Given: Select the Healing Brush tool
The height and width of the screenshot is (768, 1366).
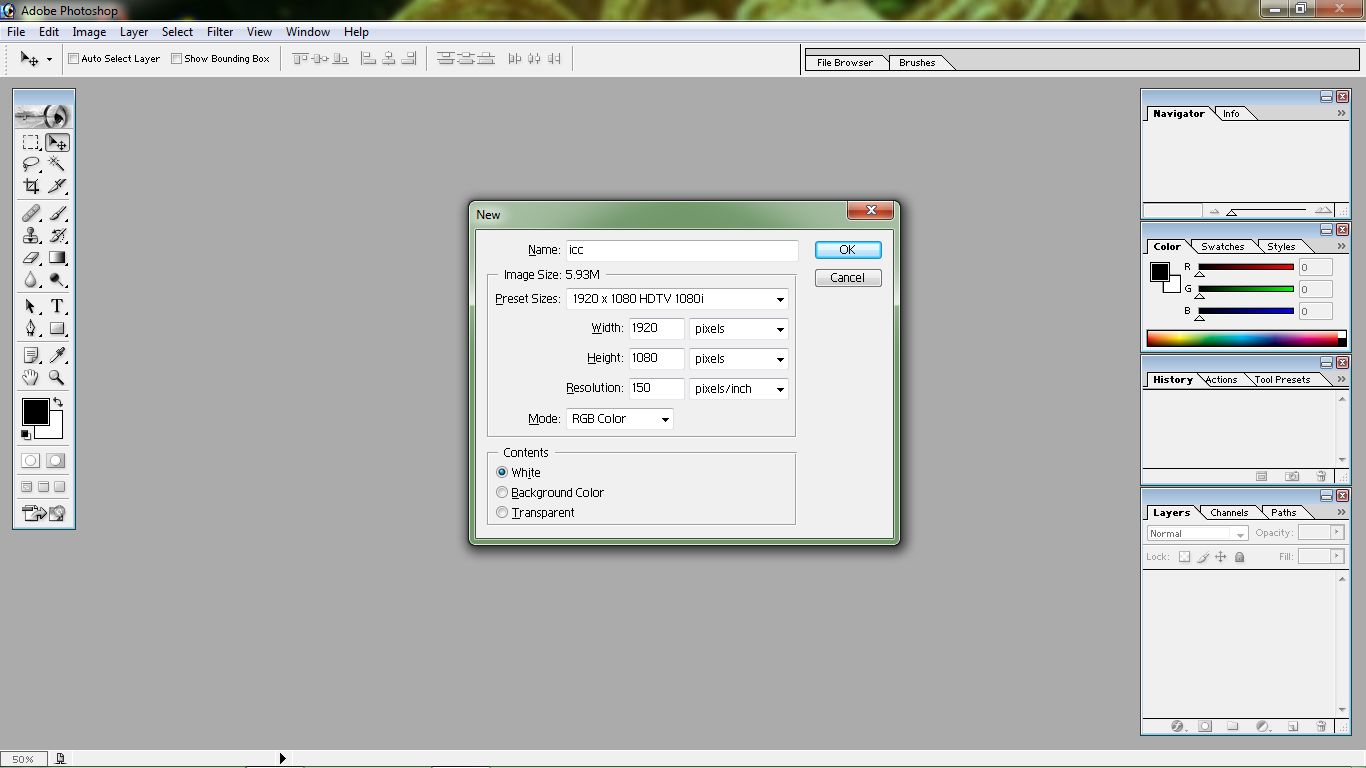Looking at the screenshot, I should click(30, 213).
